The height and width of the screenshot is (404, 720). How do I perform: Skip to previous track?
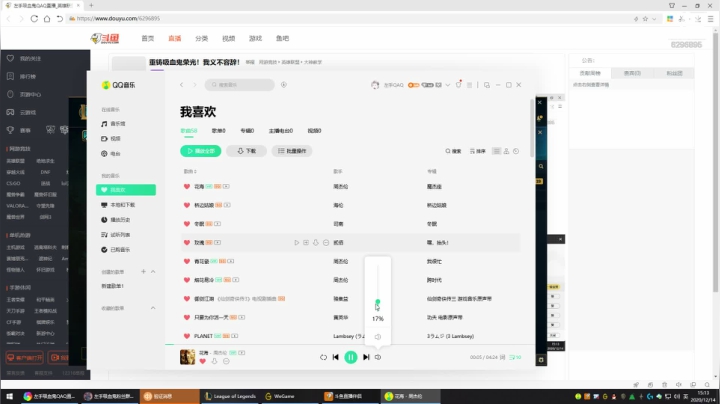[x=336, y=357]
